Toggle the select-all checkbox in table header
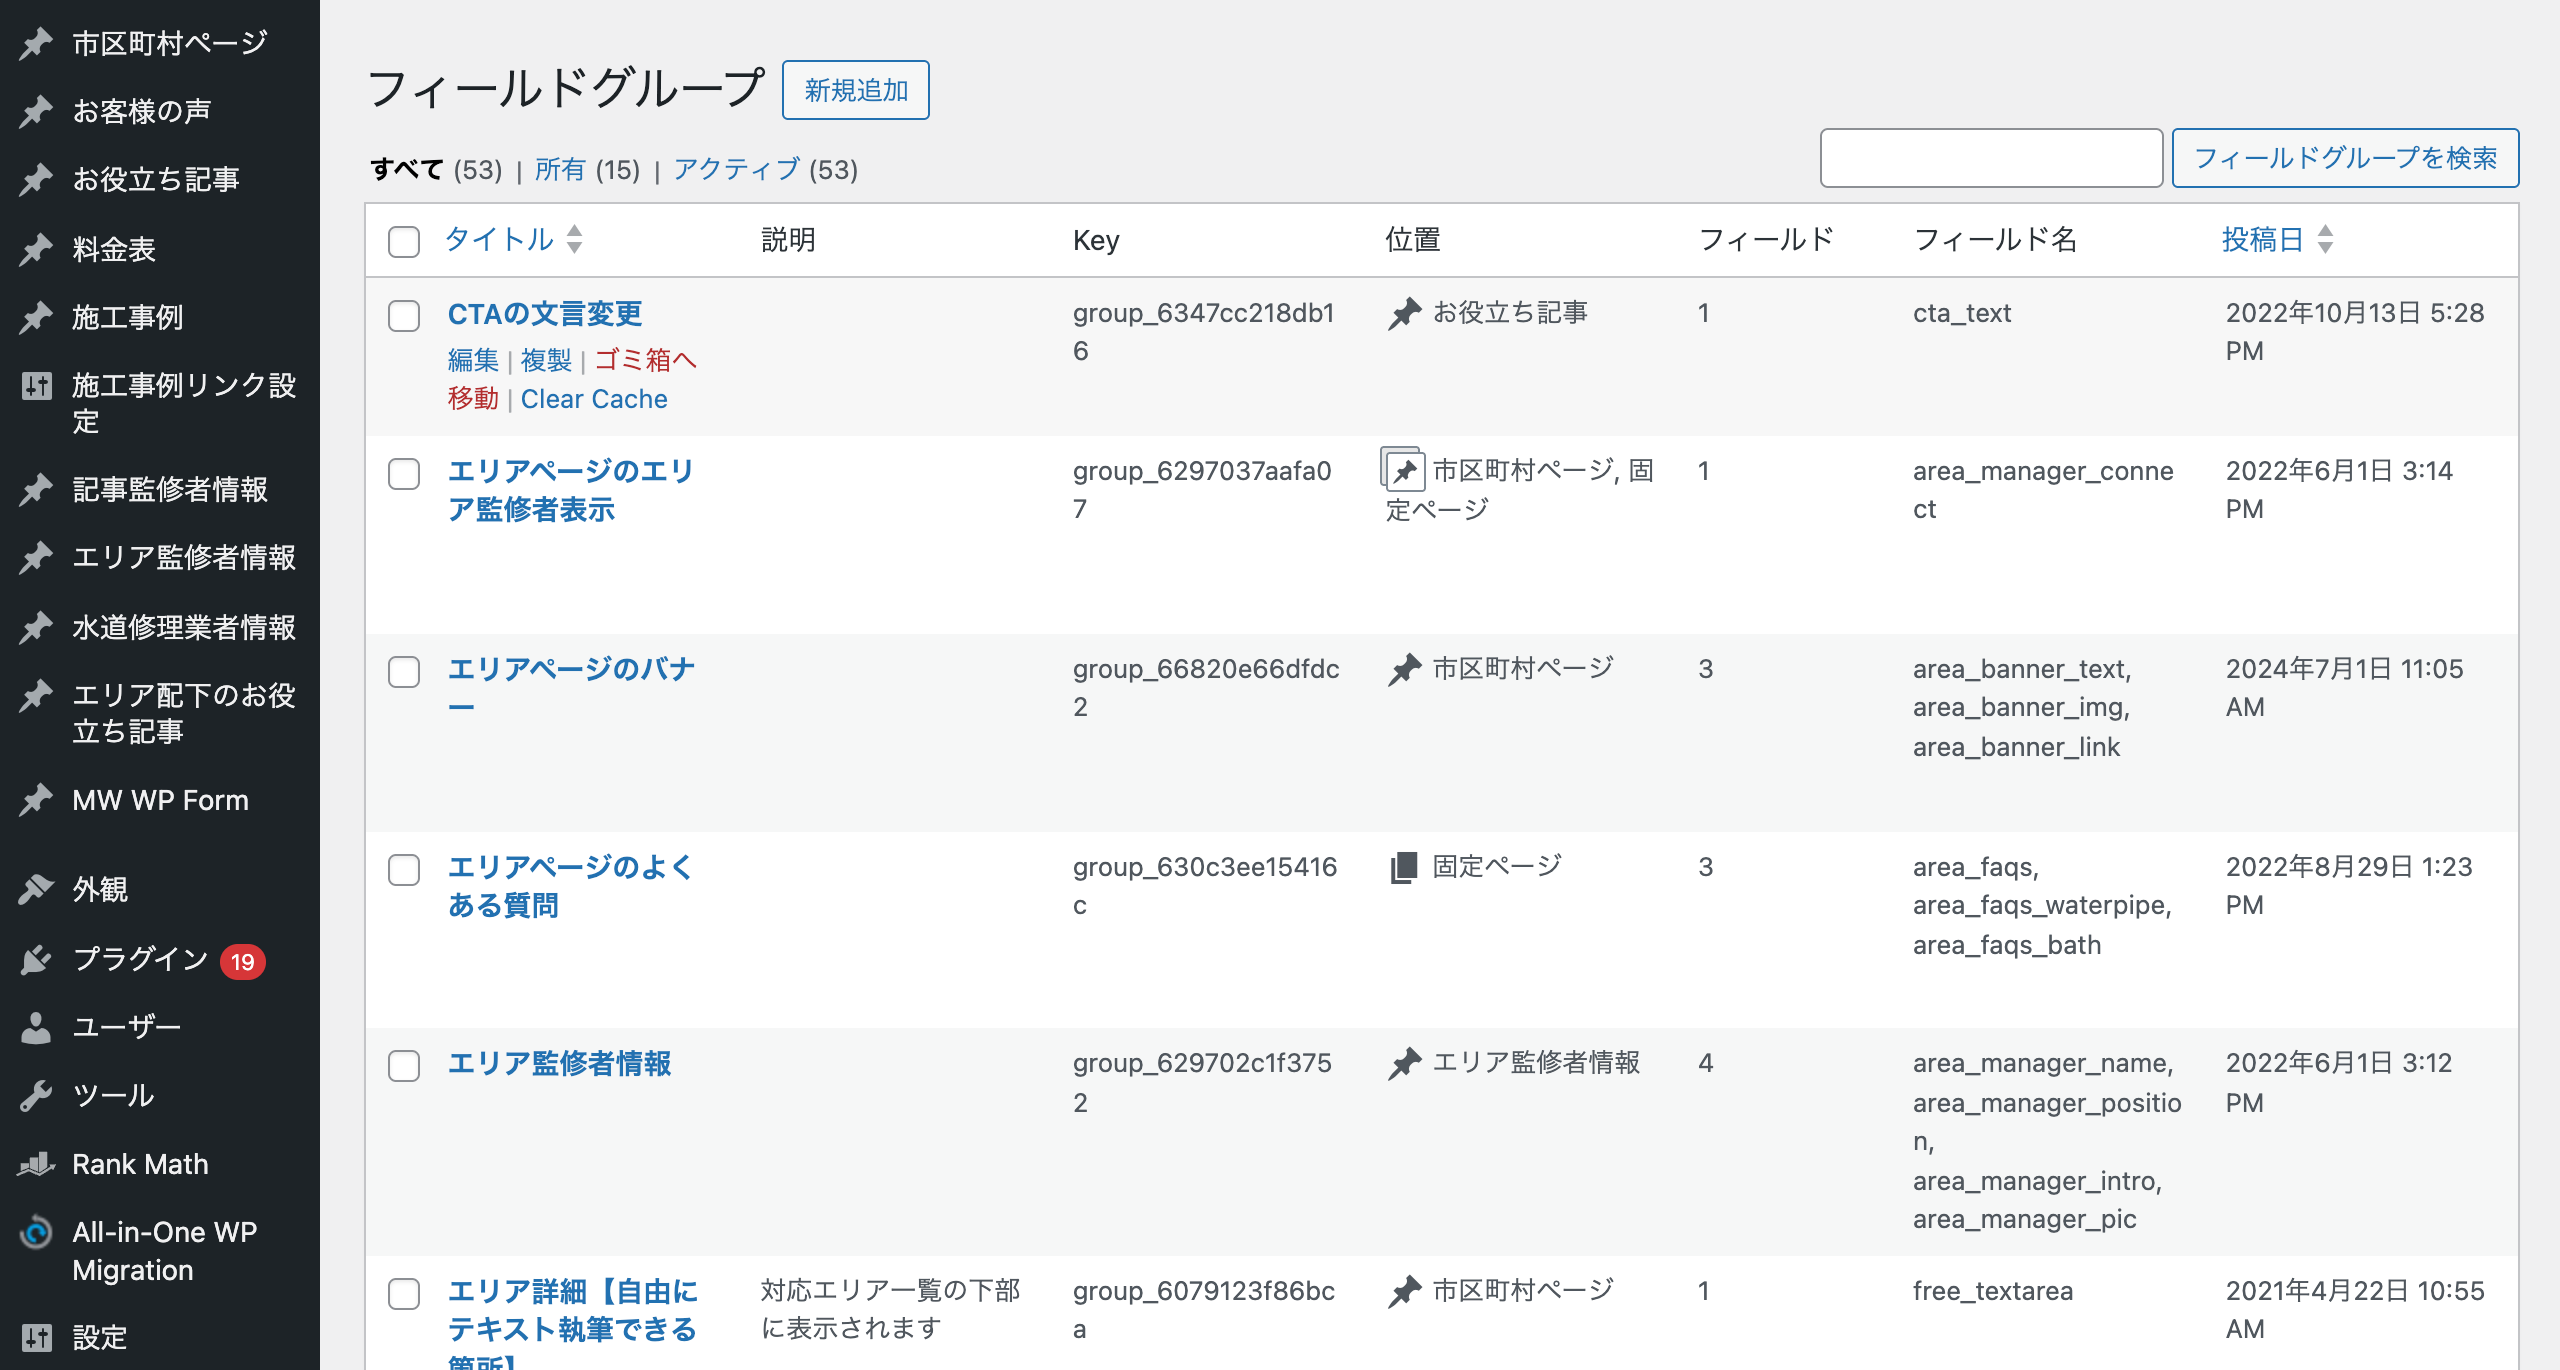Viewport: 2560px width, 1370px height. pos(404,241)
